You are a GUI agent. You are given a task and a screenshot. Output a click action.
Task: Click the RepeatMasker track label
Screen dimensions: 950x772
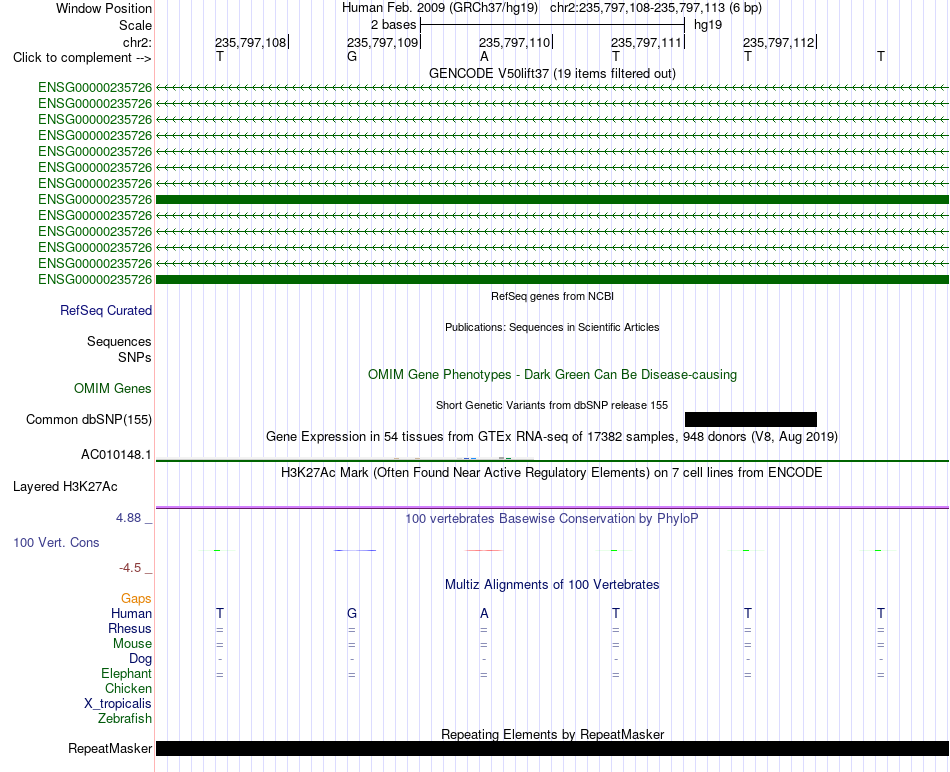pyautogui.click(x=110, y=748)
